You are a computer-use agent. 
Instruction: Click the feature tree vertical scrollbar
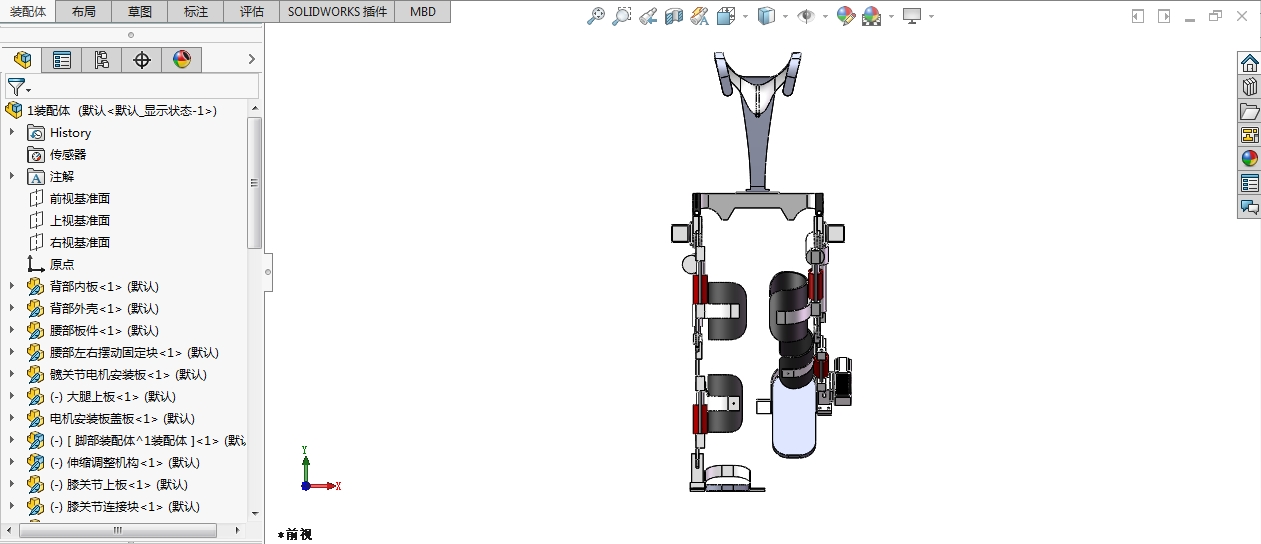click(x=254, y=182)
